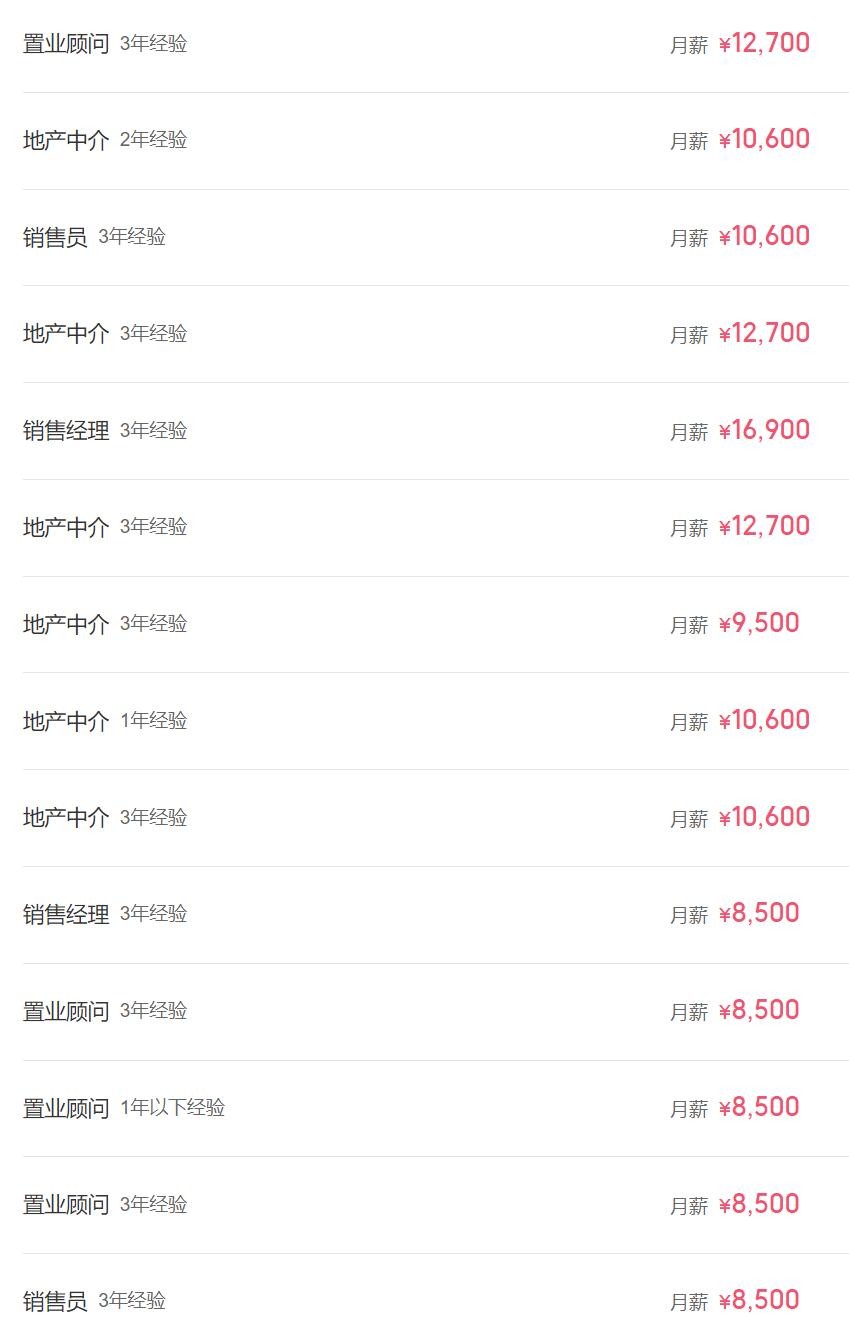Click the ¥16,900 monthly salary figure
The height and width of the screenshot is (1341, 849).
(x=764, y=431)
